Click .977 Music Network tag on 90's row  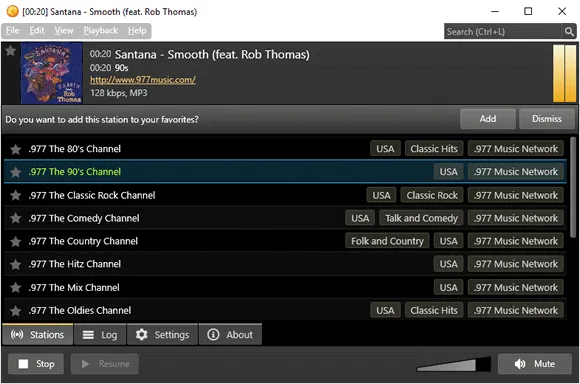tap(516, 172)
